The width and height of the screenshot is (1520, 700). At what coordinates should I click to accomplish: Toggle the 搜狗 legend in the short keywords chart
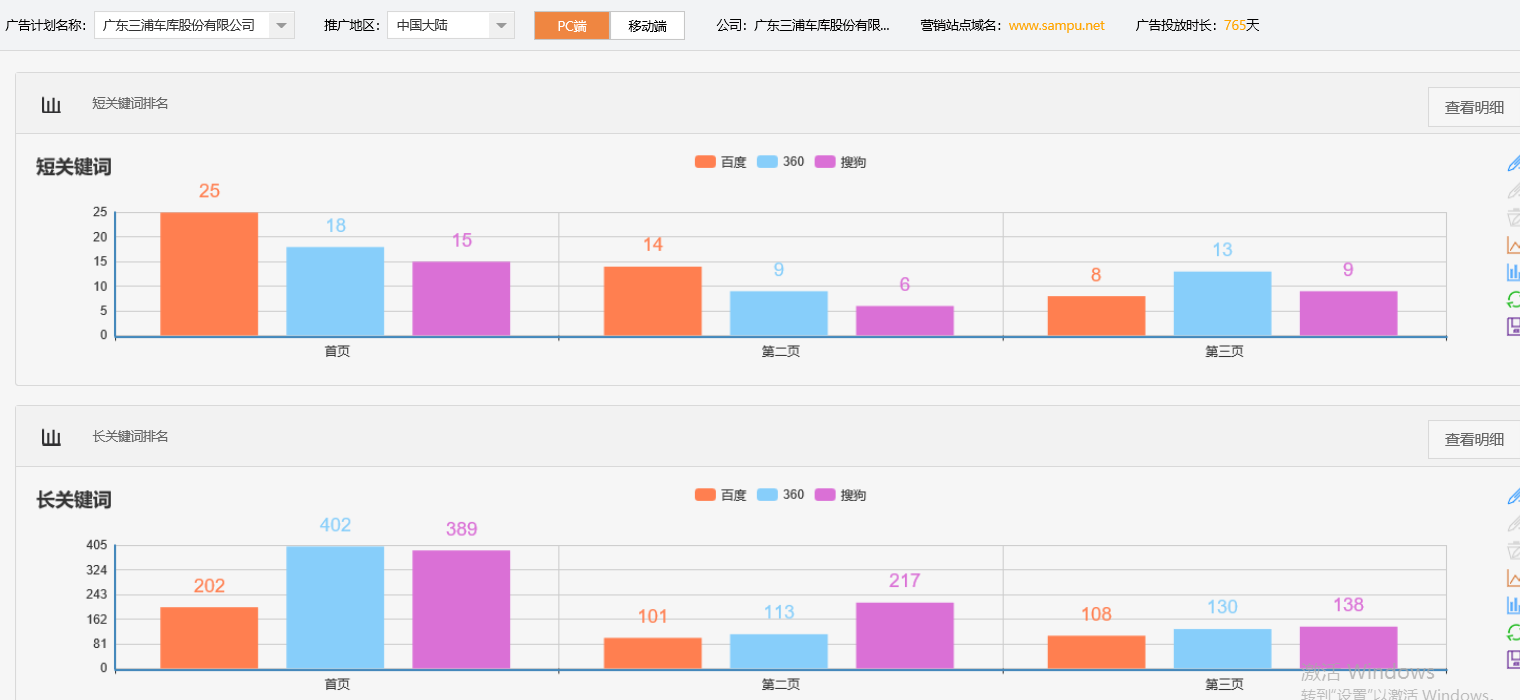tap(841, 161)
